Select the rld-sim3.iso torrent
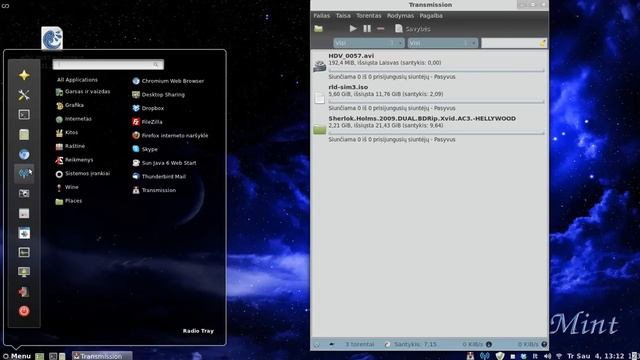The width and height of the screenshot is (640, 360). point(429,97)
